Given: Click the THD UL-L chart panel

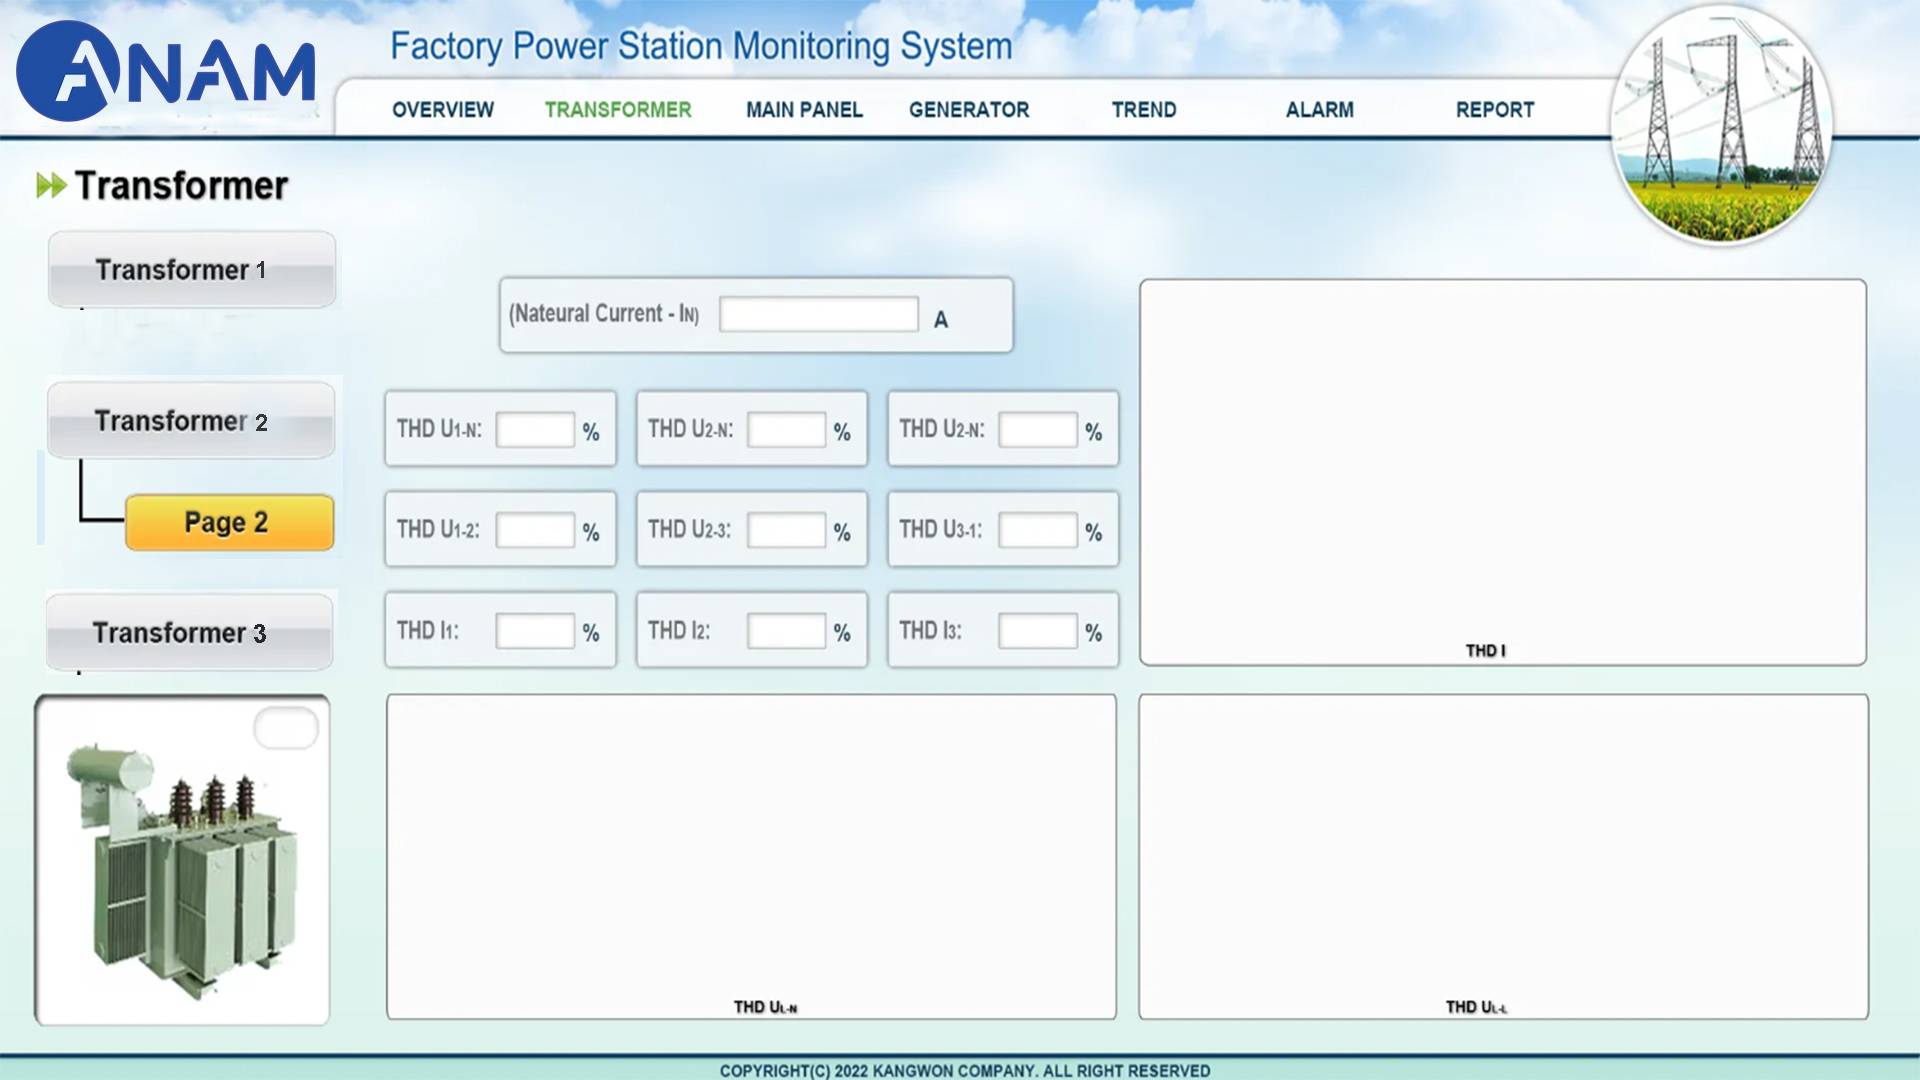Looking at the screenshot, I should click(1503, 857).
